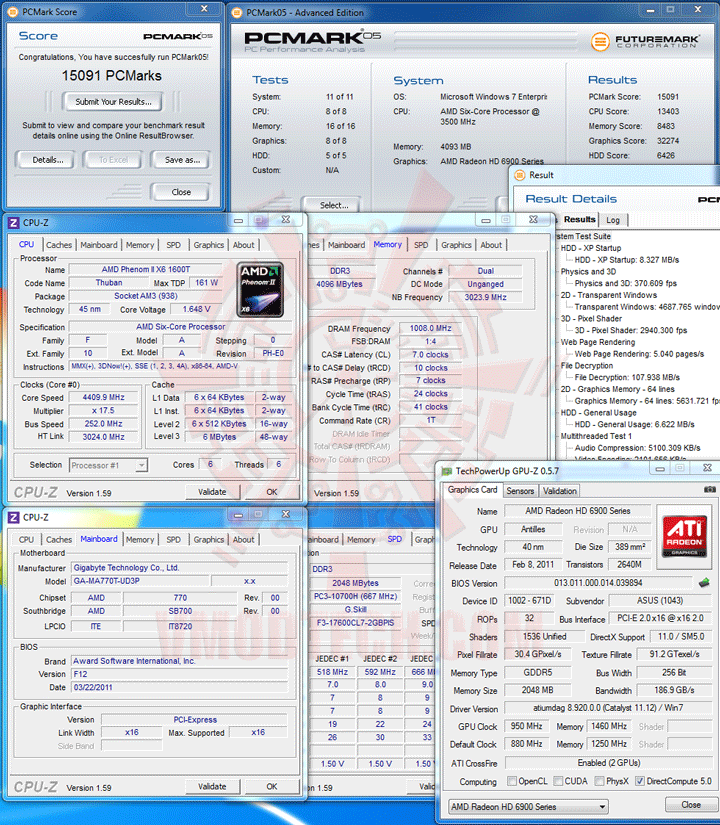This screenshot has height=825, width=720.
Task: Click Close button in PCMark Score window
Action: click(181, 192)
